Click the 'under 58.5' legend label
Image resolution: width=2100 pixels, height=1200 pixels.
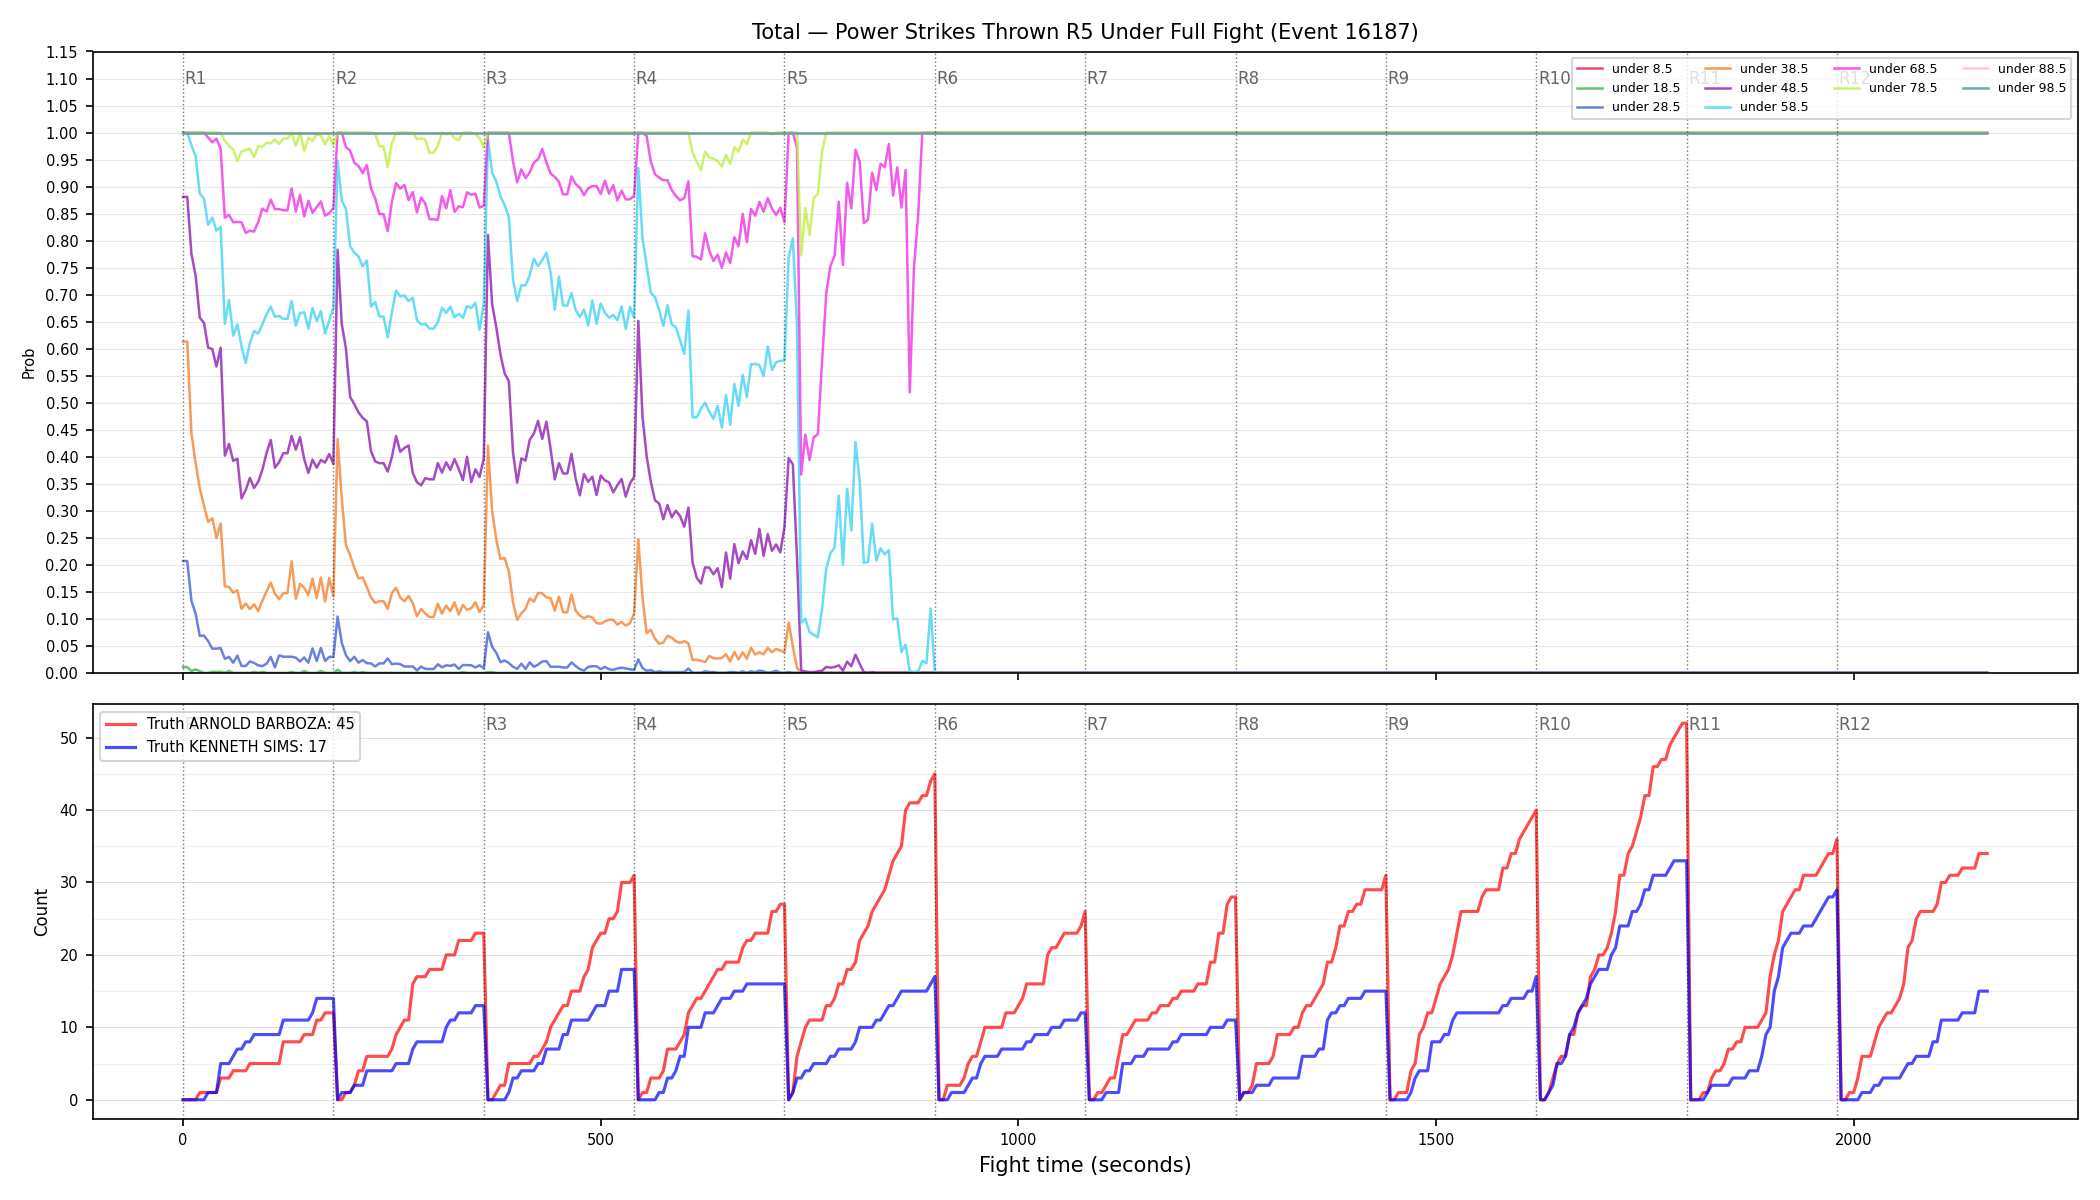(1774, 107)
